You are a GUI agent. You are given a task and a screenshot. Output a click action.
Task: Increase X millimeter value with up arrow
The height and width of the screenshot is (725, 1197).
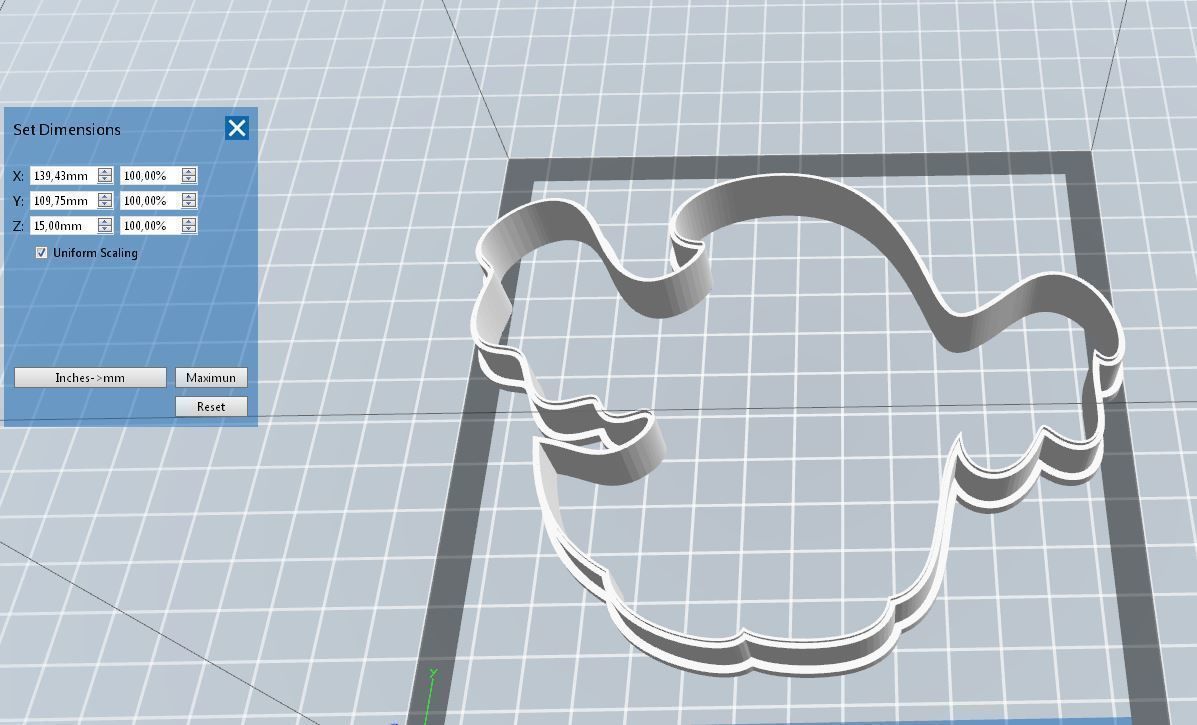tap(105, 172)
